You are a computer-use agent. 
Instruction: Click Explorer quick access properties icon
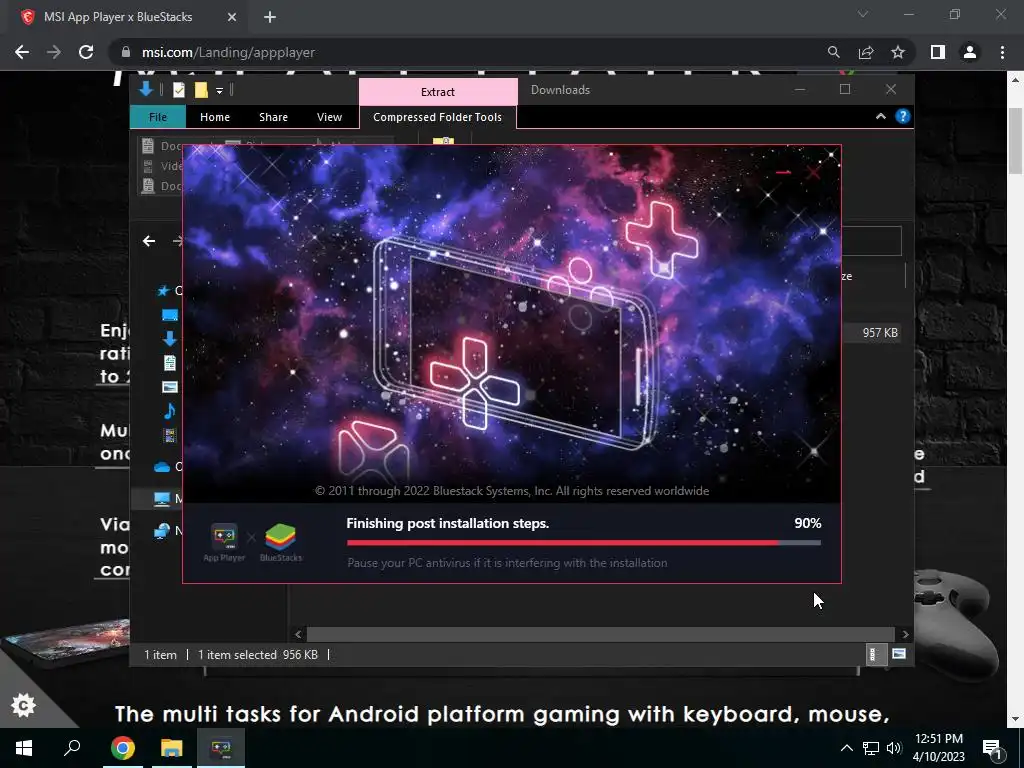[x=179, y=90]
